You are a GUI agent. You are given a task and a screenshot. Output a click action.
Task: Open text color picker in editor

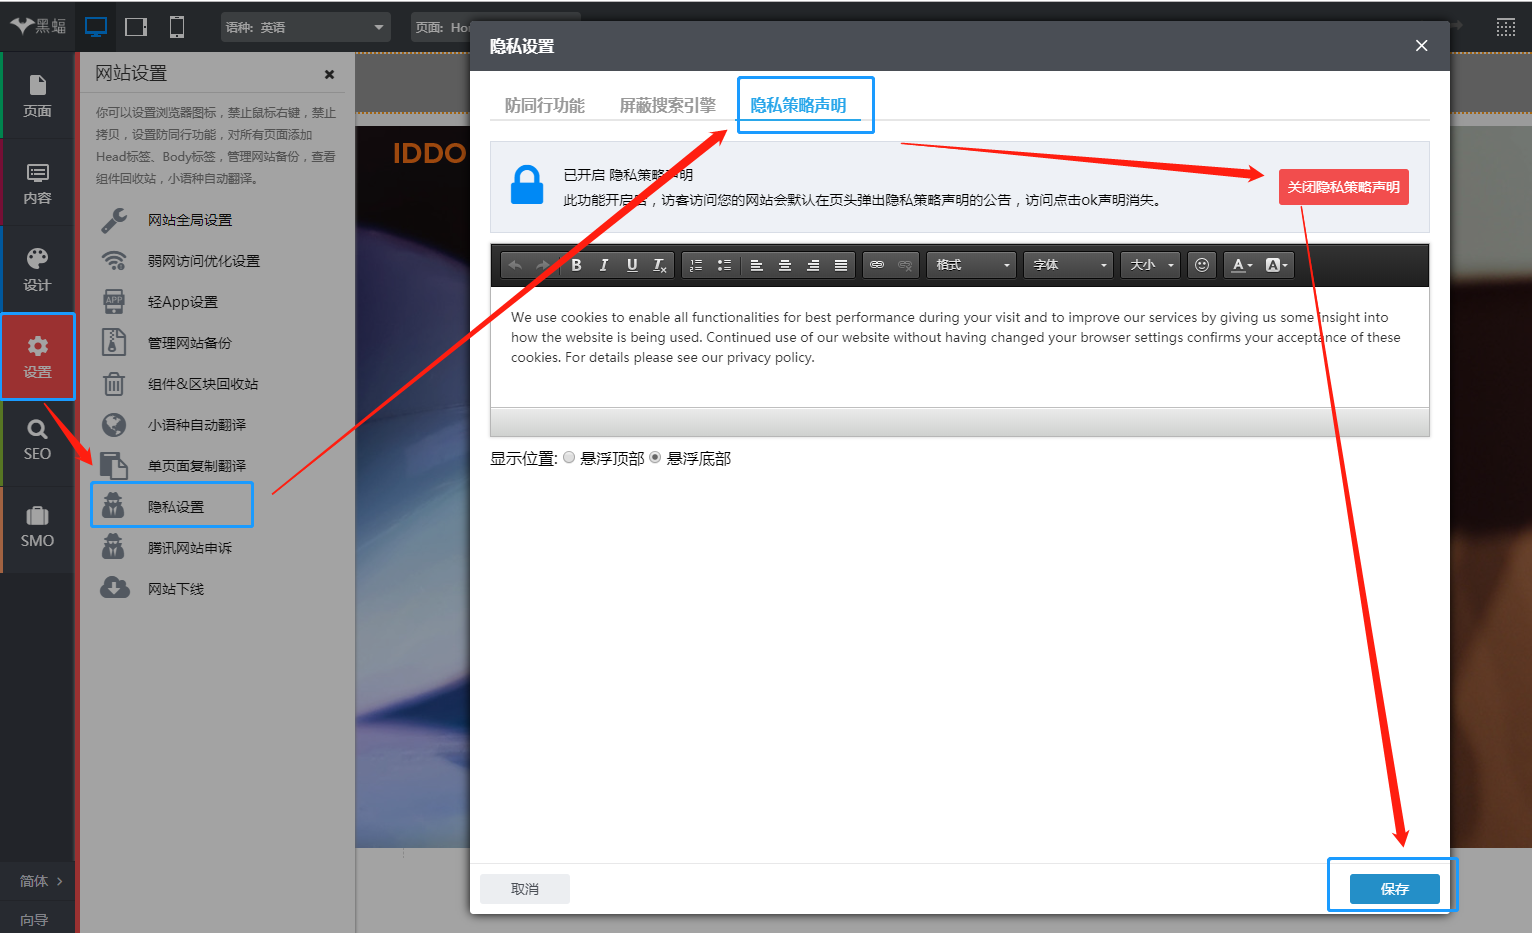pyautogui.click(x=1241, y=265)
